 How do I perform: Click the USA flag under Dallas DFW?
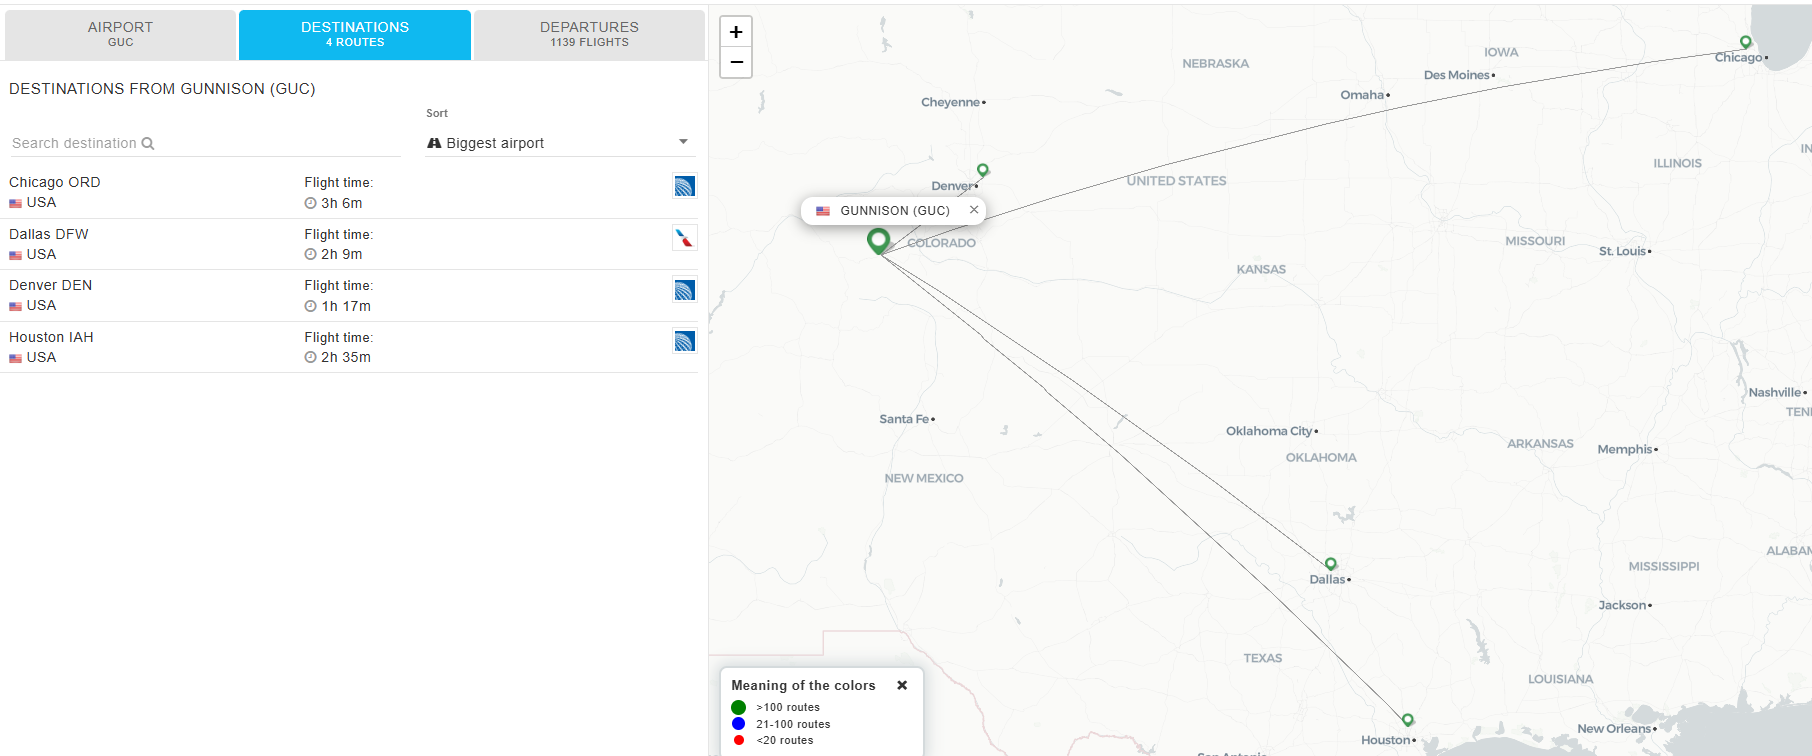tap(15, 255)
